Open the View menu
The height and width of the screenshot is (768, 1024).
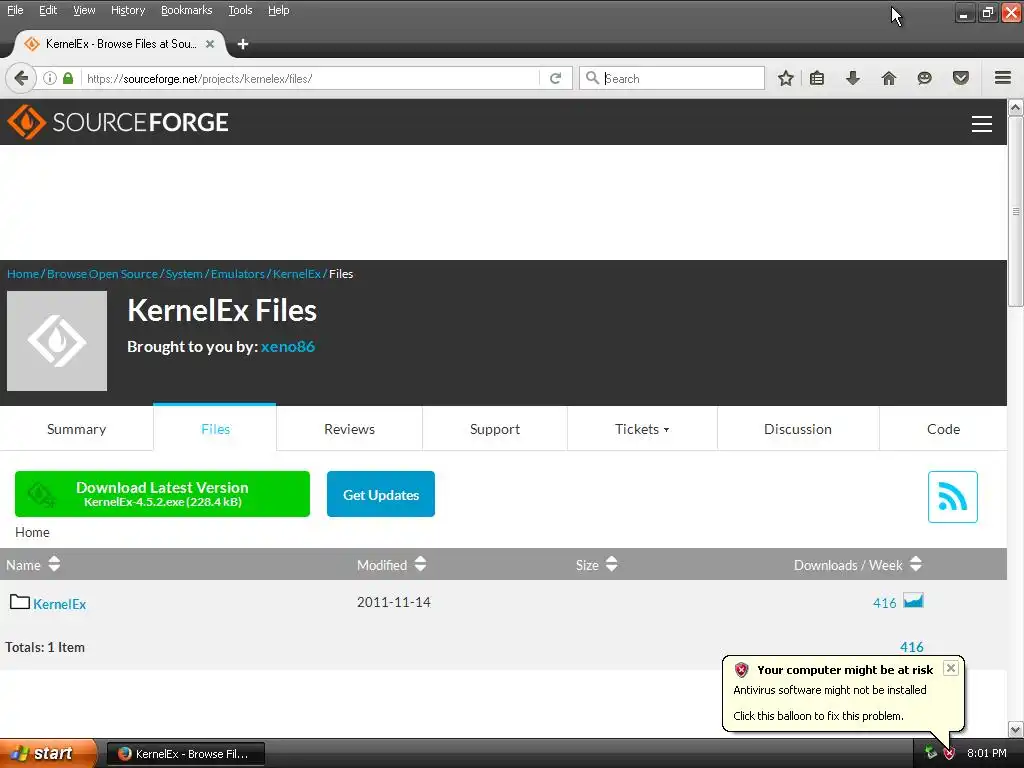click(x=84, y=10)
